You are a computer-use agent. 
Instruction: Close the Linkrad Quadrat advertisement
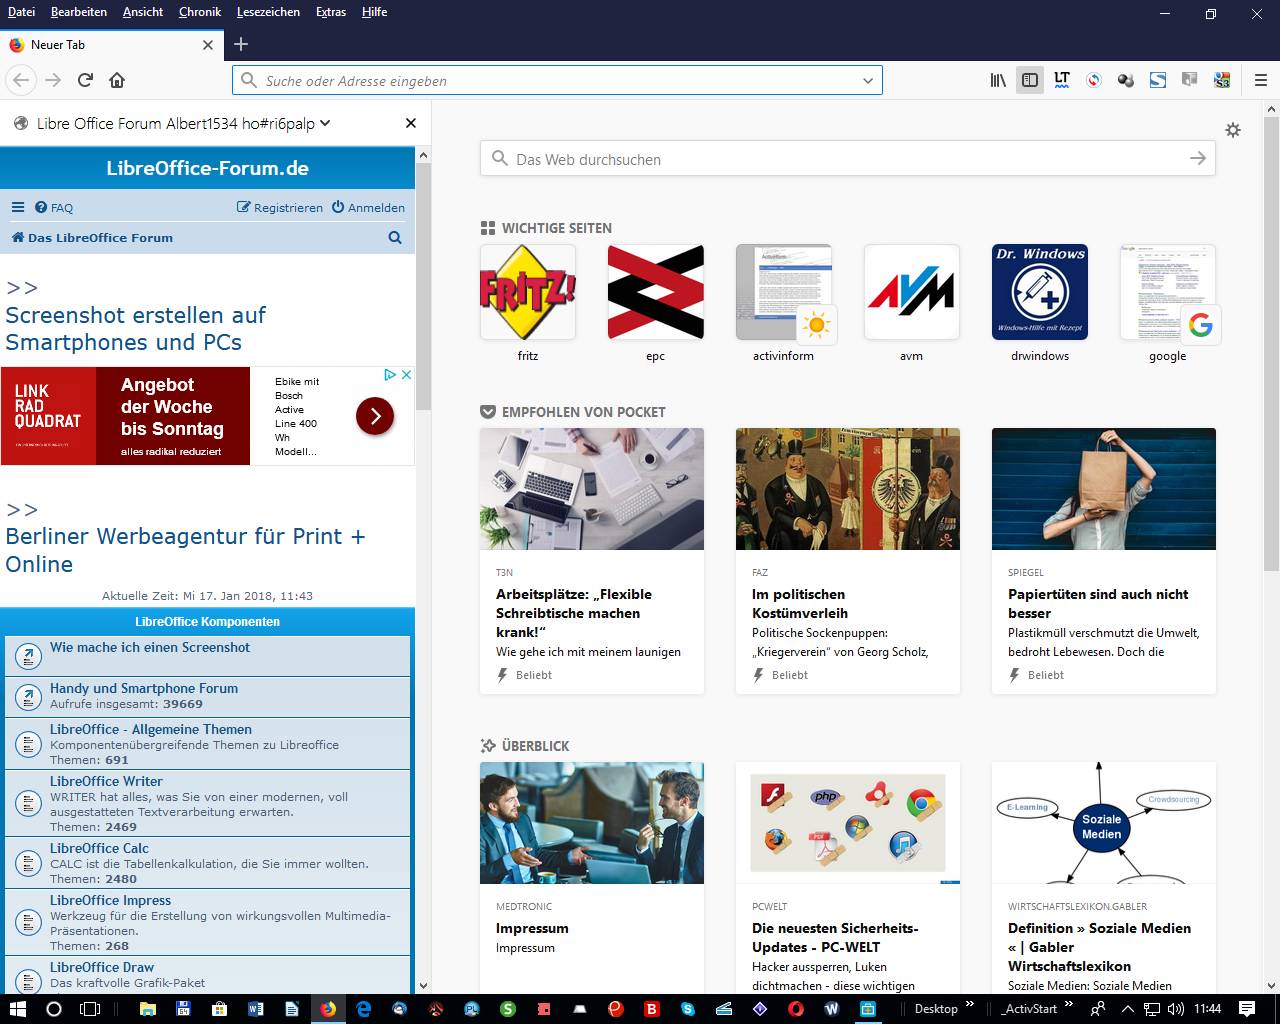pos(406,375)
